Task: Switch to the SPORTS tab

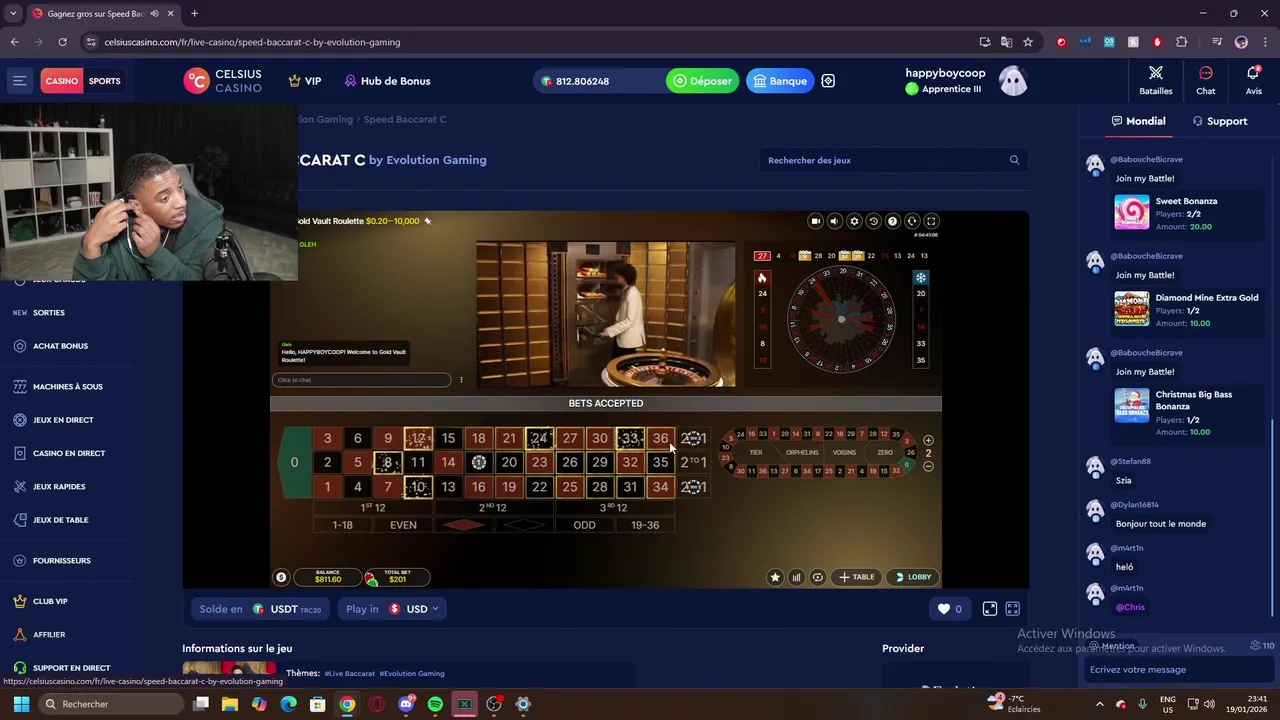Action: pos(104,81)
